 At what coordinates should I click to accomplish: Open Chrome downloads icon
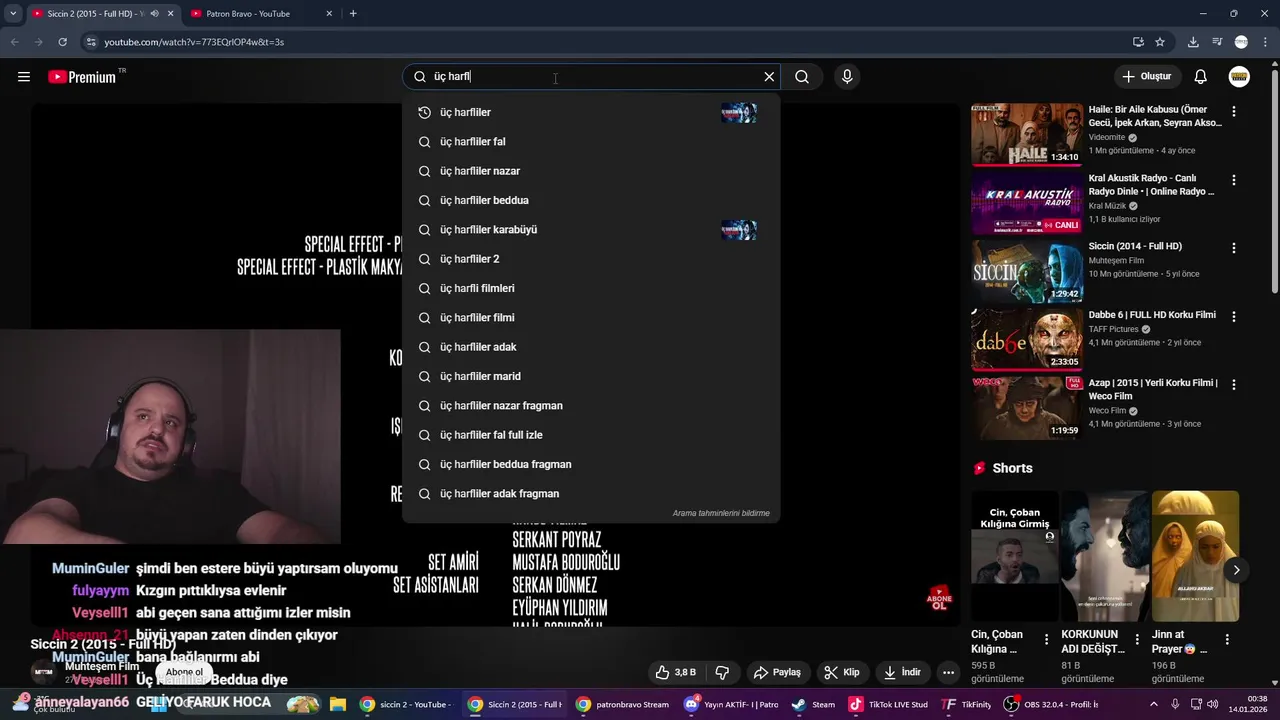point(1193,42)
